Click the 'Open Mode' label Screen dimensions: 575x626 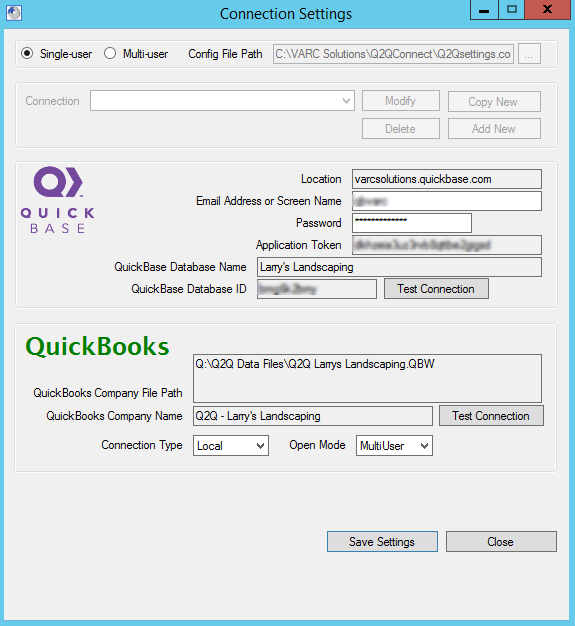point(317,445)
